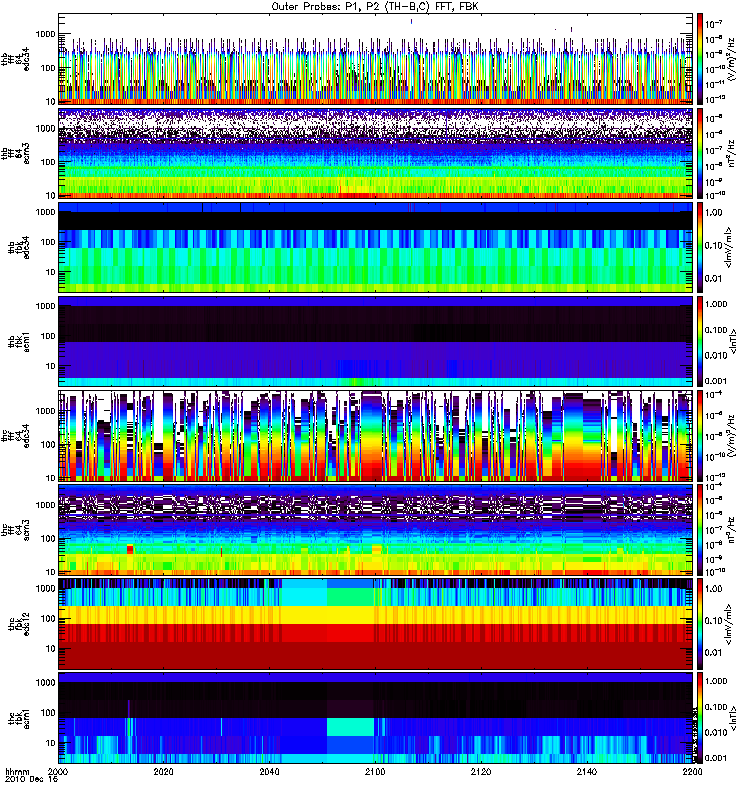This screenshot has height=800, width=750.
Task: Click the 'thc fff 64 edc34' y-axis label
Action: click(x=15, y=436)
